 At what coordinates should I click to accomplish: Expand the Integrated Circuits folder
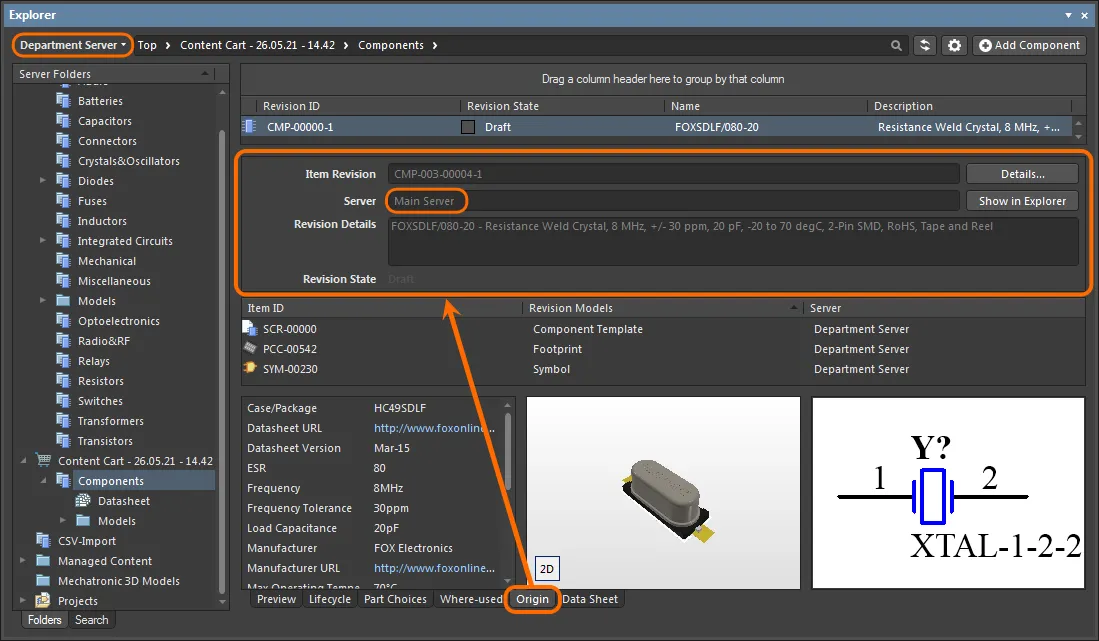(43, 240)
